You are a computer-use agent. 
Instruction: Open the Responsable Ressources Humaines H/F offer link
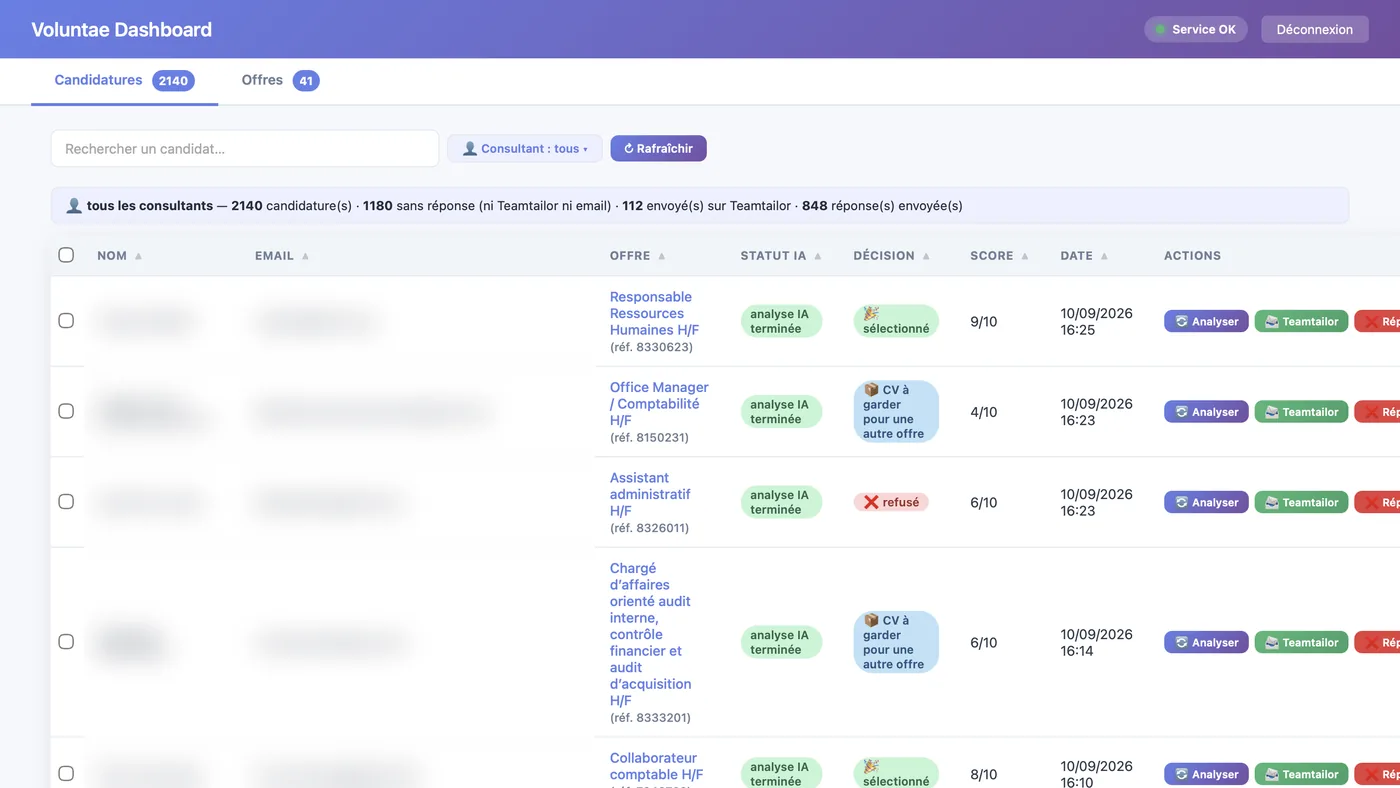655,313
